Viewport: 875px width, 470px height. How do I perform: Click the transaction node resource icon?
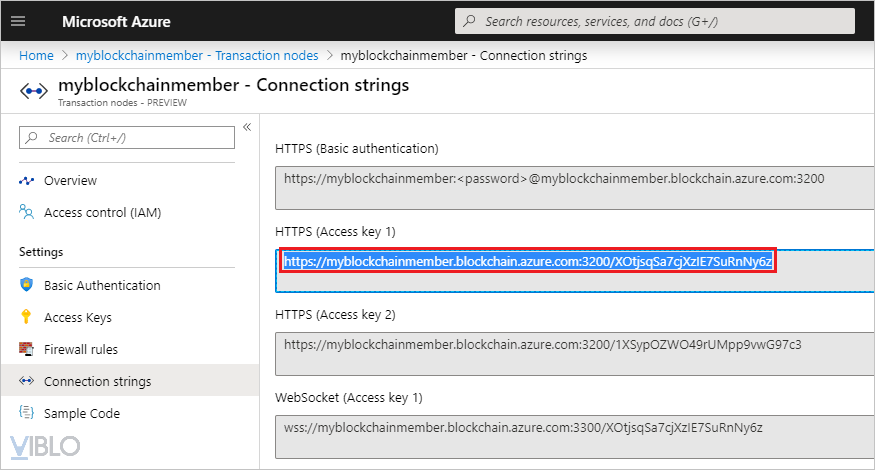pyautogui.click(x=35, y=91)
